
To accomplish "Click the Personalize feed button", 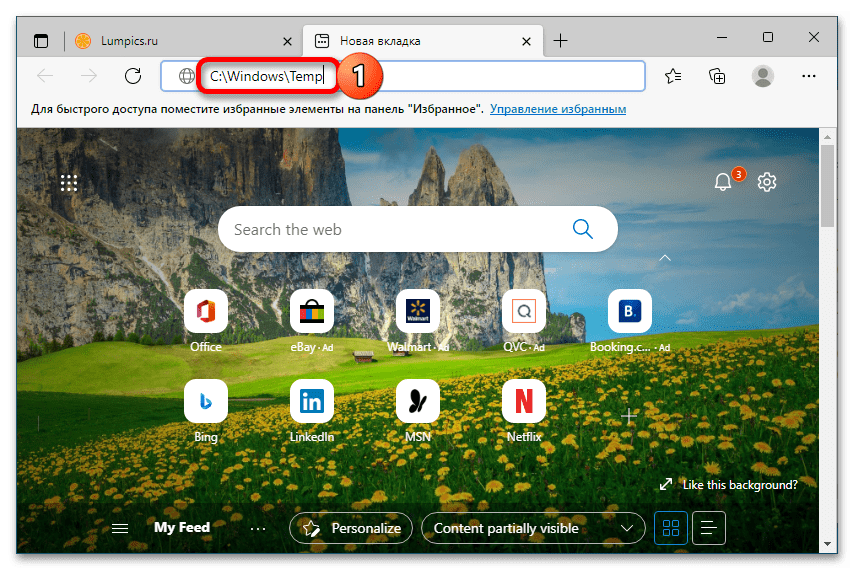I will tap(352, 528).
